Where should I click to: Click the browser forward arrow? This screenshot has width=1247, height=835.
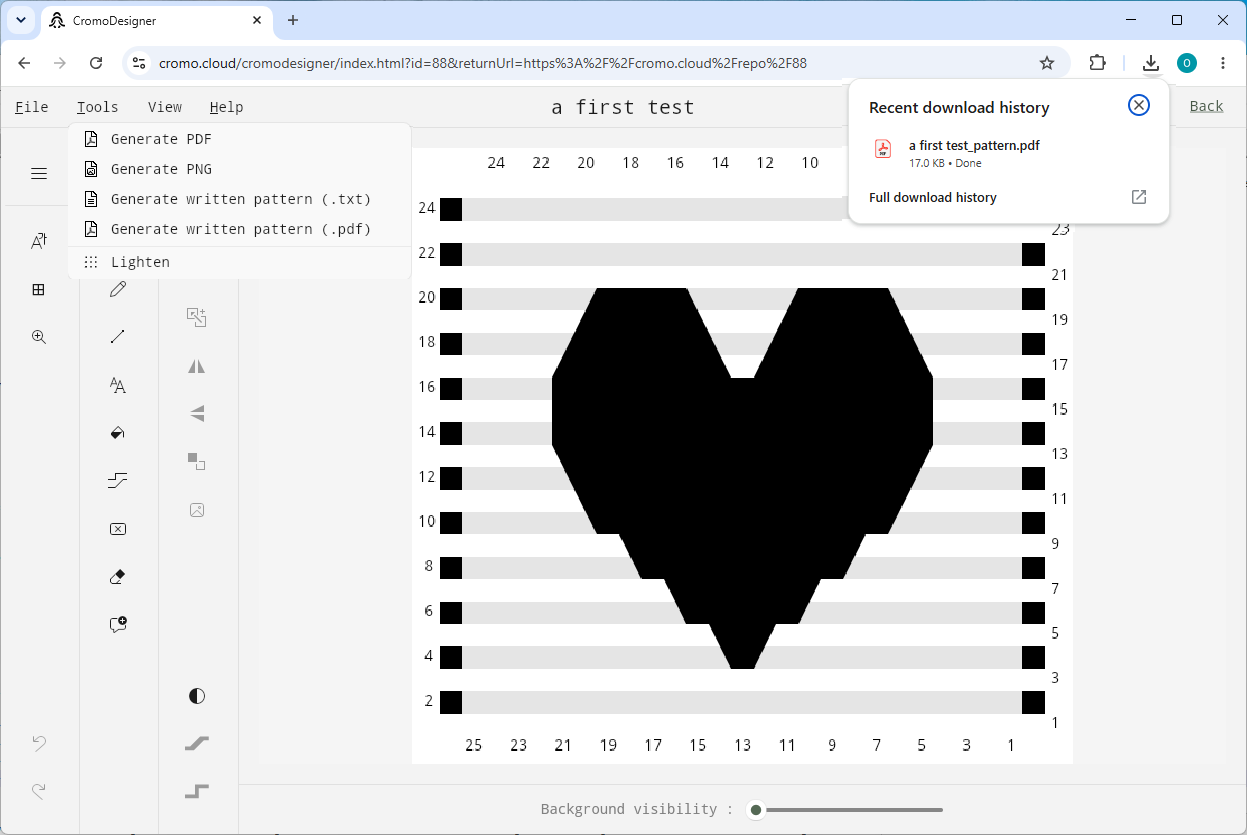(x=60, y=63)
